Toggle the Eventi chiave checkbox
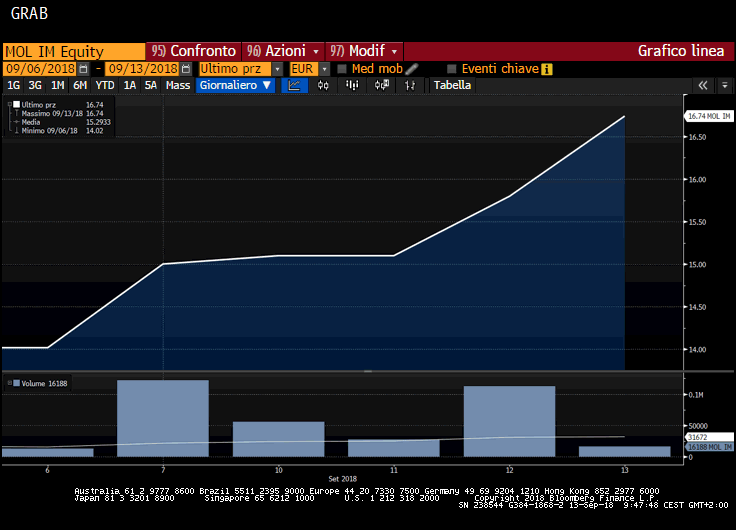This screenshot has height=530, width=736. point(452,69)
